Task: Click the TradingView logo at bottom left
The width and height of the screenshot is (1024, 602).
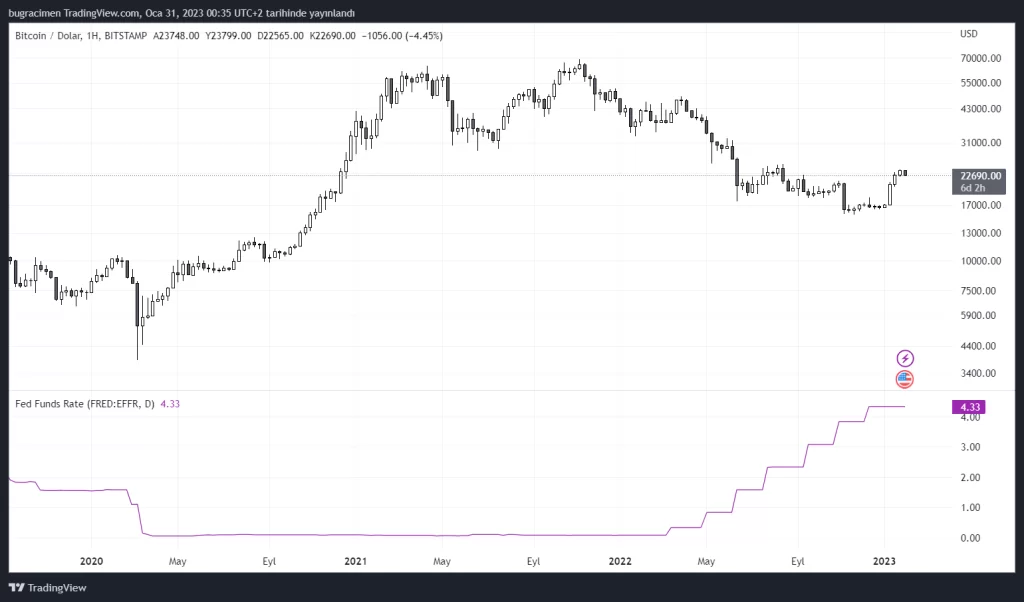Action: click(47, 587)
